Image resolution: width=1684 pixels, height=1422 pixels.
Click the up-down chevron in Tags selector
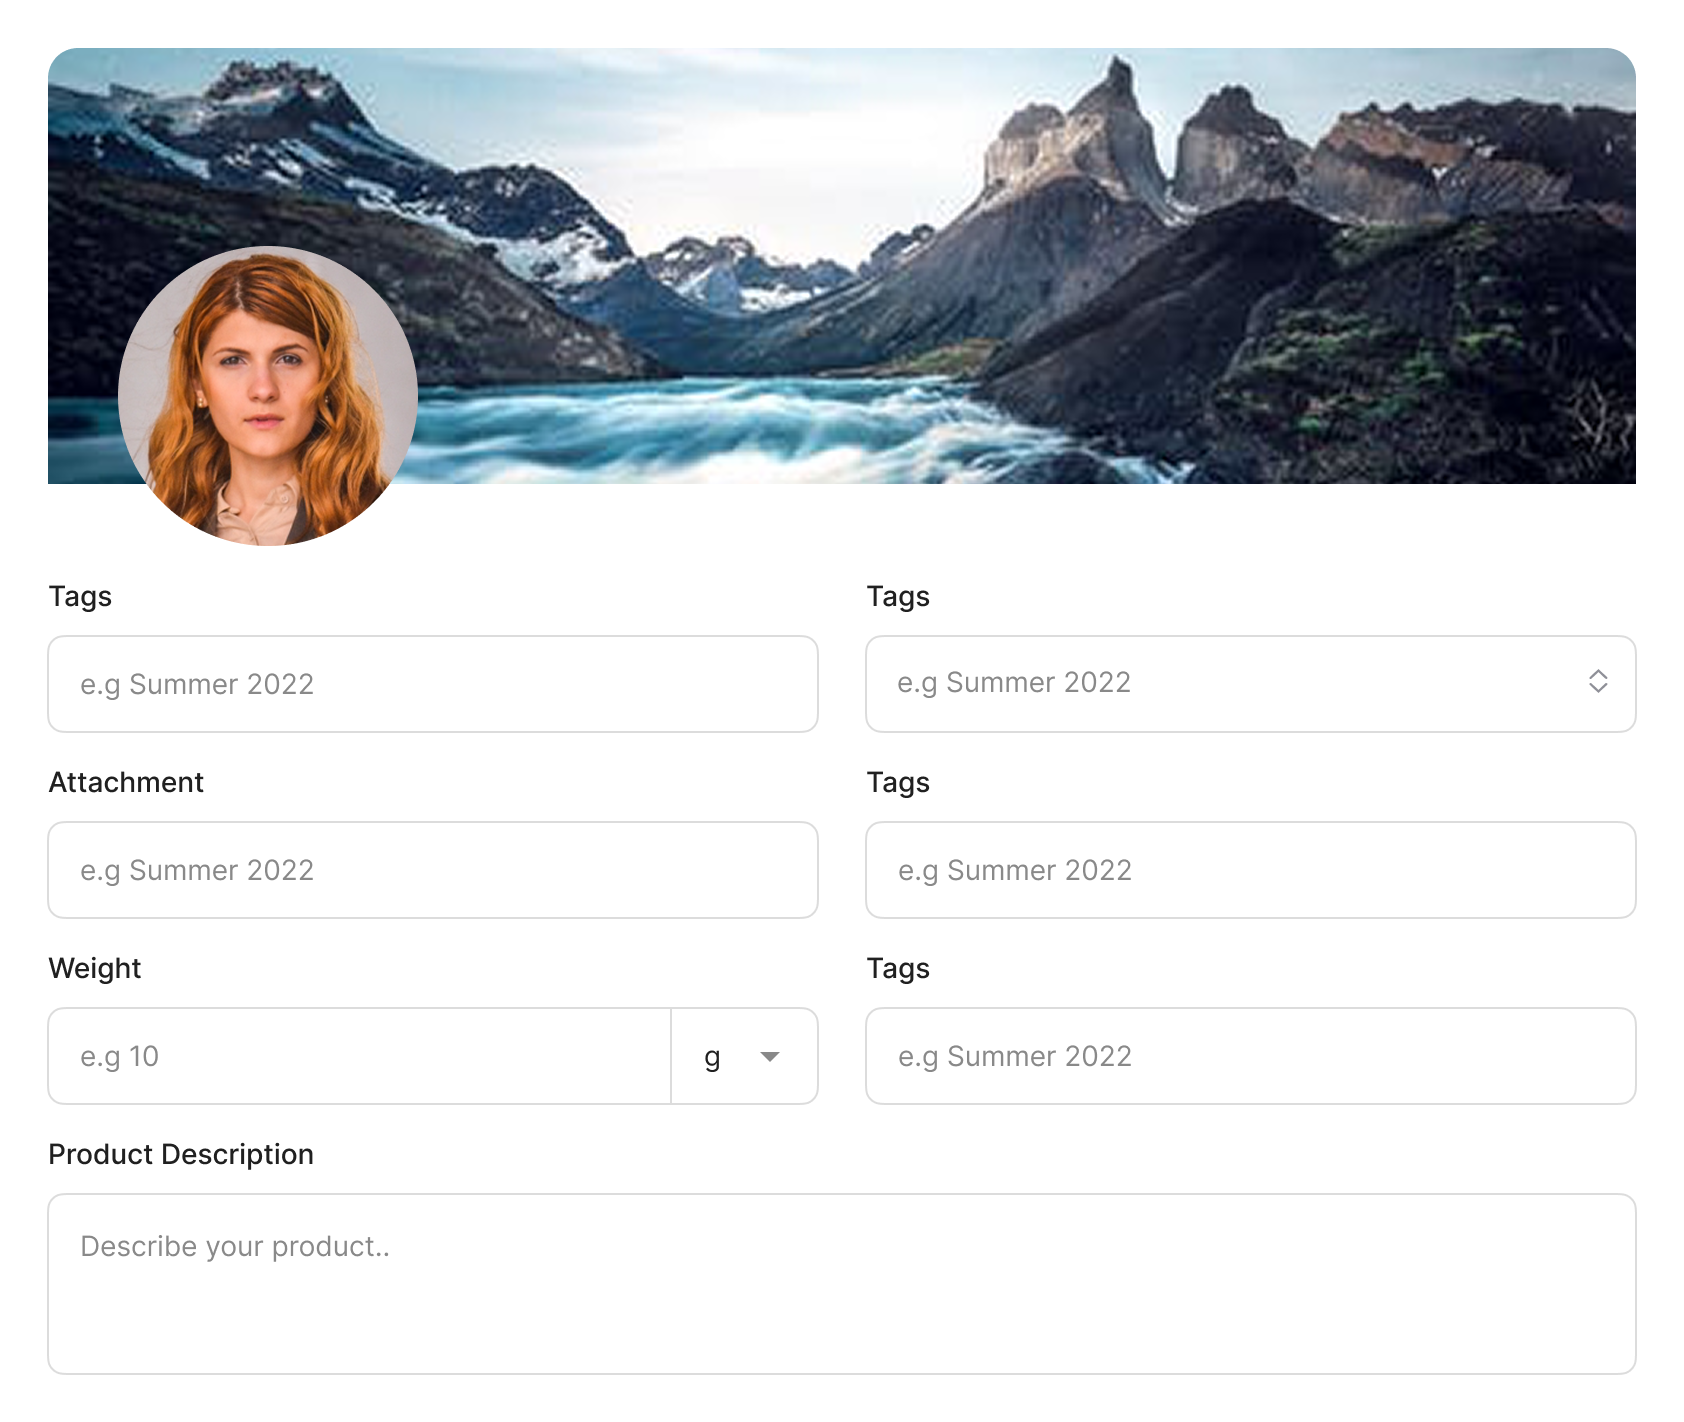click(1599, 683)
